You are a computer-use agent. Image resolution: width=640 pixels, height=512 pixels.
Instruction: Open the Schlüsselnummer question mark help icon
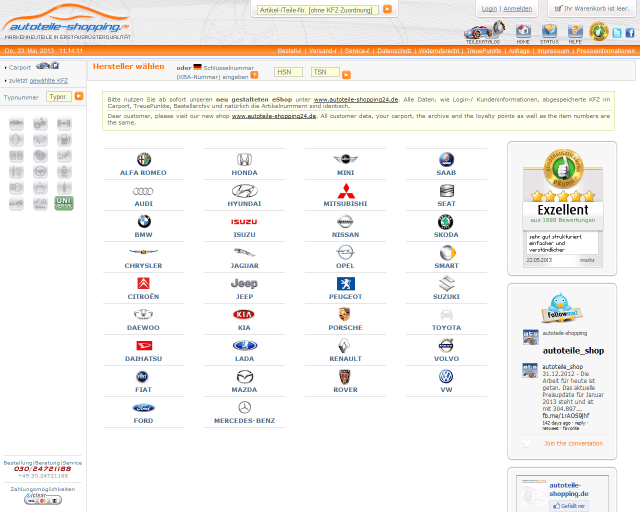click(254, 75)
